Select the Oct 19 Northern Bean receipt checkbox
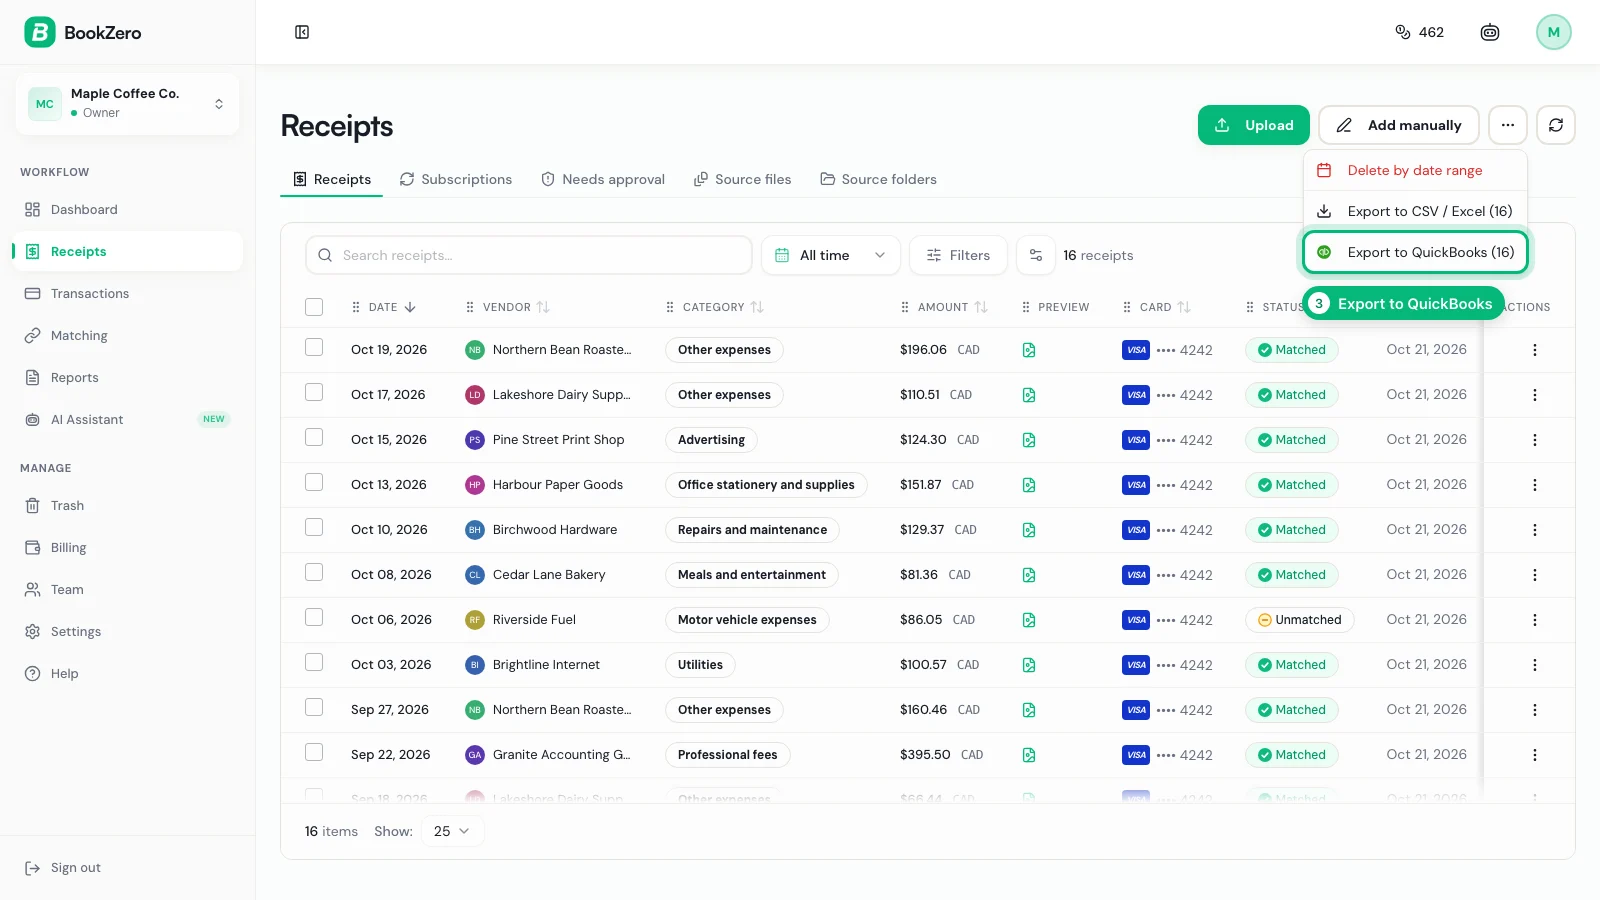The image size is (1600, 900). click(x=314, y=347)
